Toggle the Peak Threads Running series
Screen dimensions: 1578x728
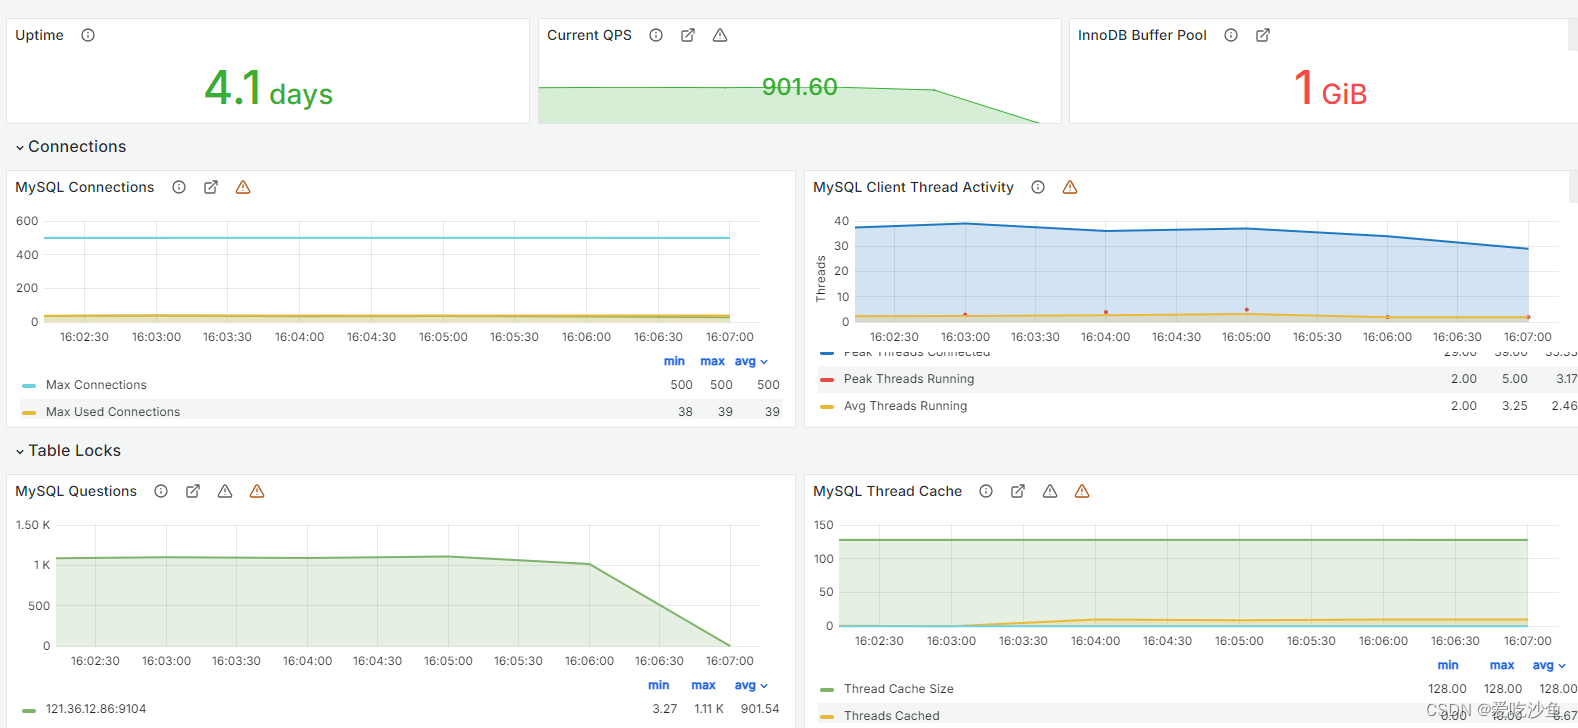pos(909,379)
